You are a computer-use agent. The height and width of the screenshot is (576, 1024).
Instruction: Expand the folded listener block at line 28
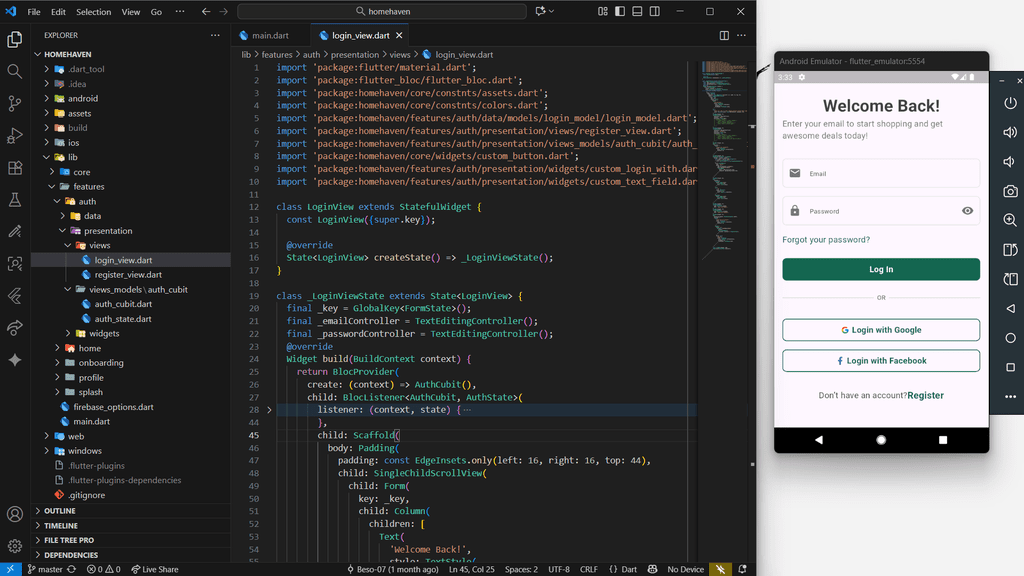269,410
